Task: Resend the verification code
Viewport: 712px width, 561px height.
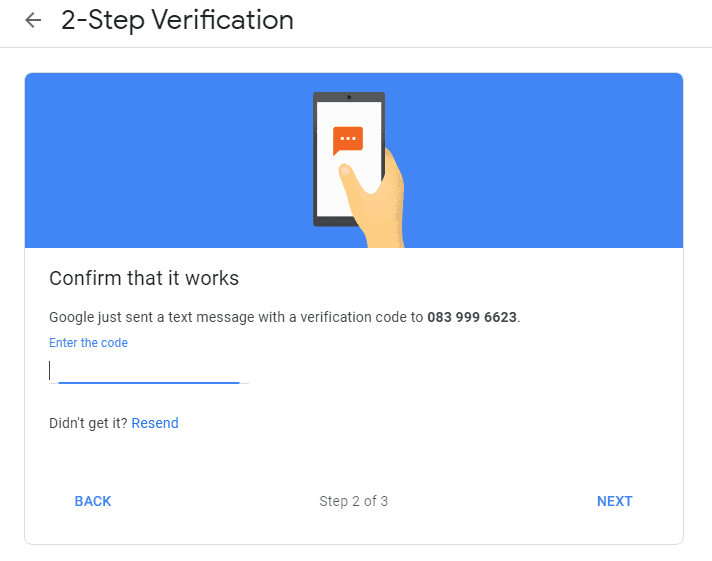Action: [x=155, y=423]
